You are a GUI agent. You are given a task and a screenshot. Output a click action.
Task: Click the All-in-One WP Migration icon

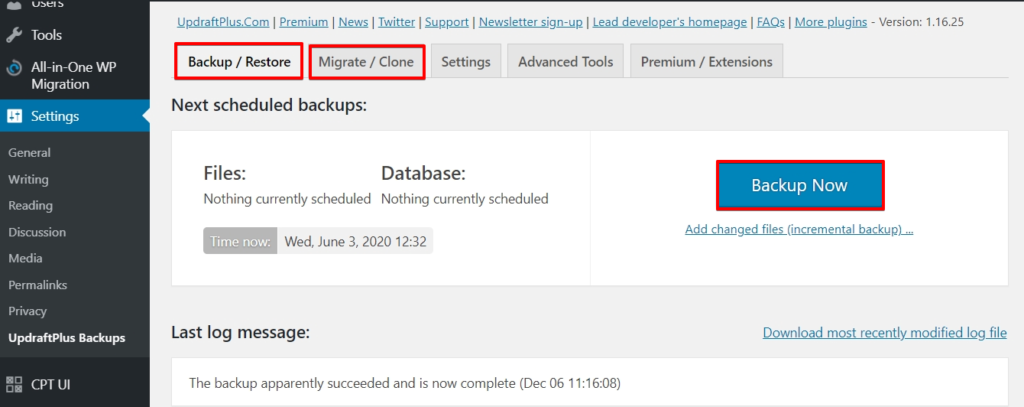14,68
